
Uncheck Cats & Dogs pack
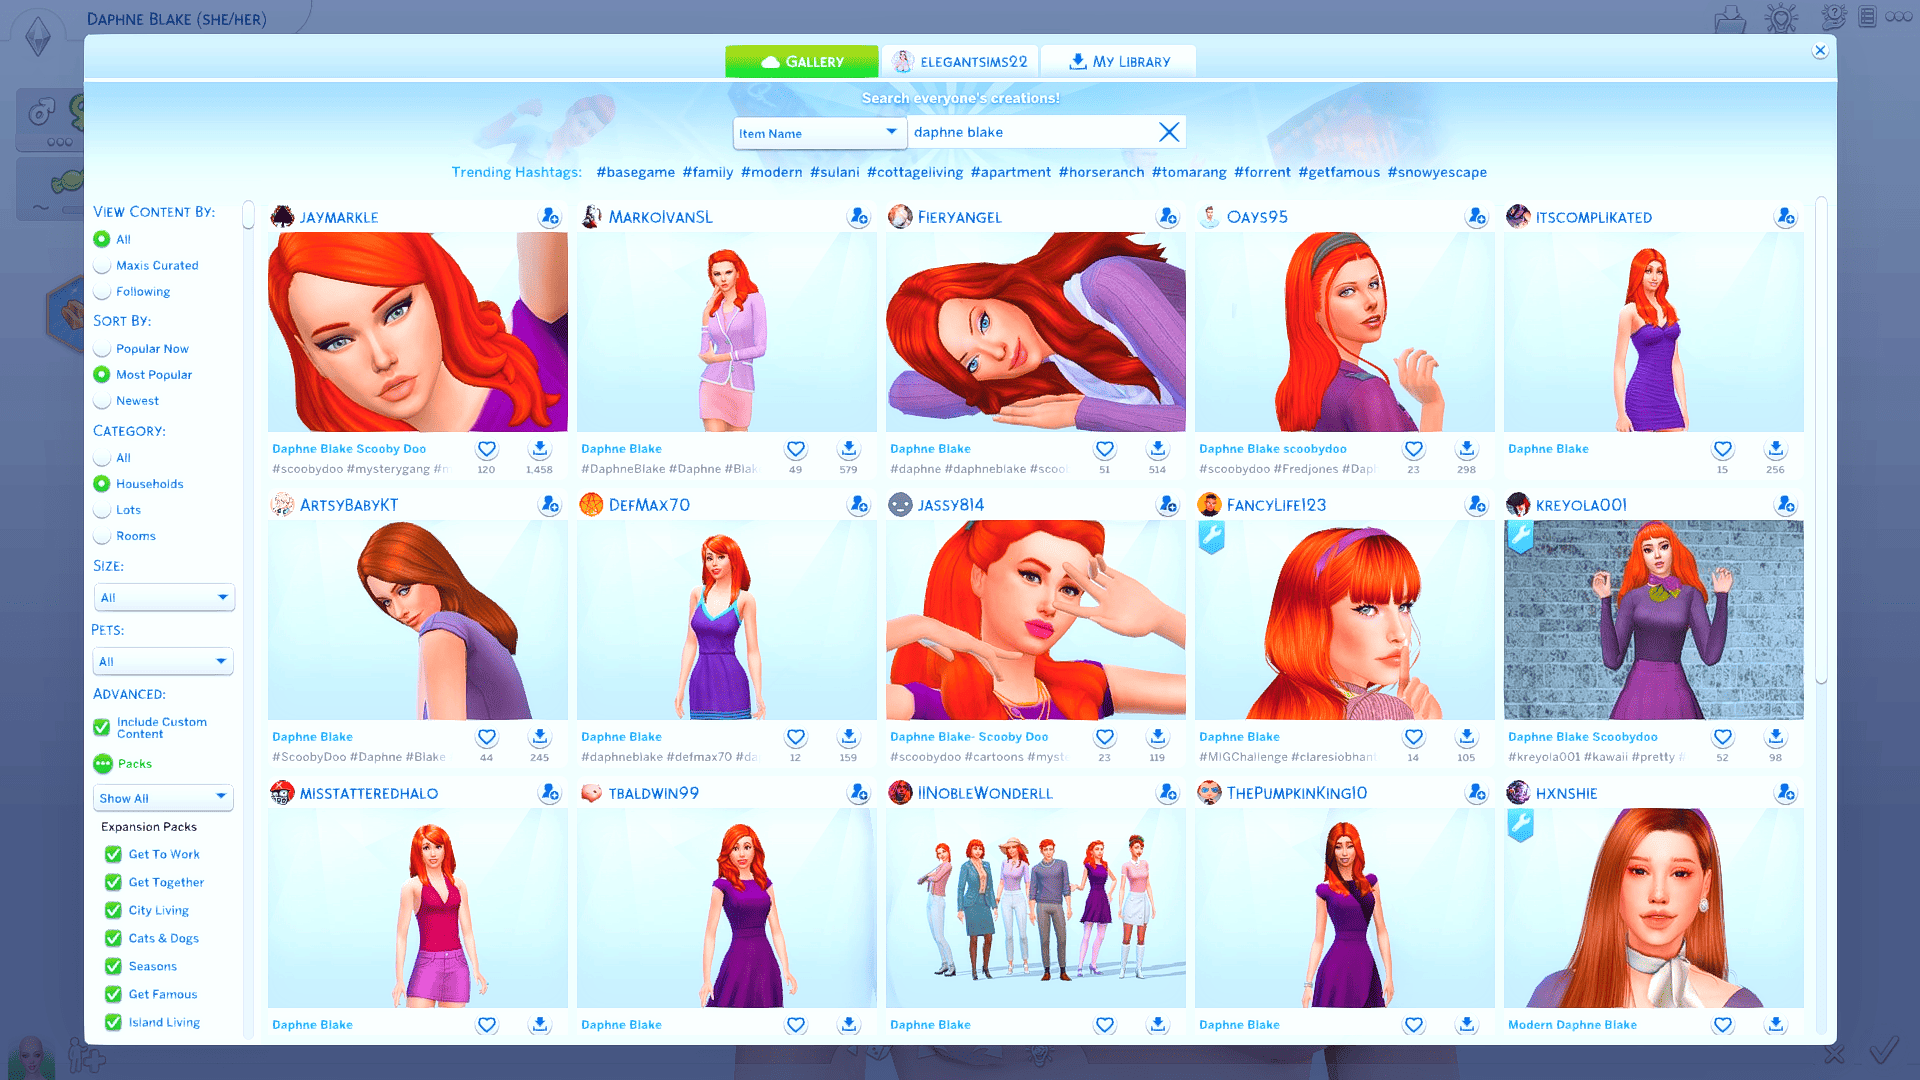coord(113,938)
